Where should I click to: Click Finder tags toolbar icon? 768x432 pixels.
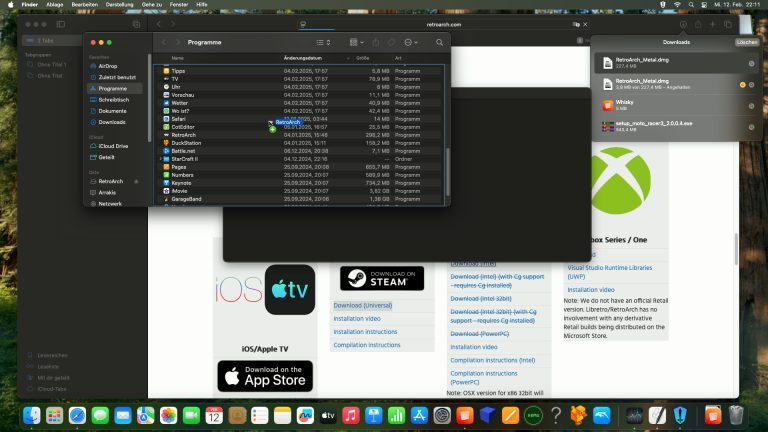coord(391,43)
